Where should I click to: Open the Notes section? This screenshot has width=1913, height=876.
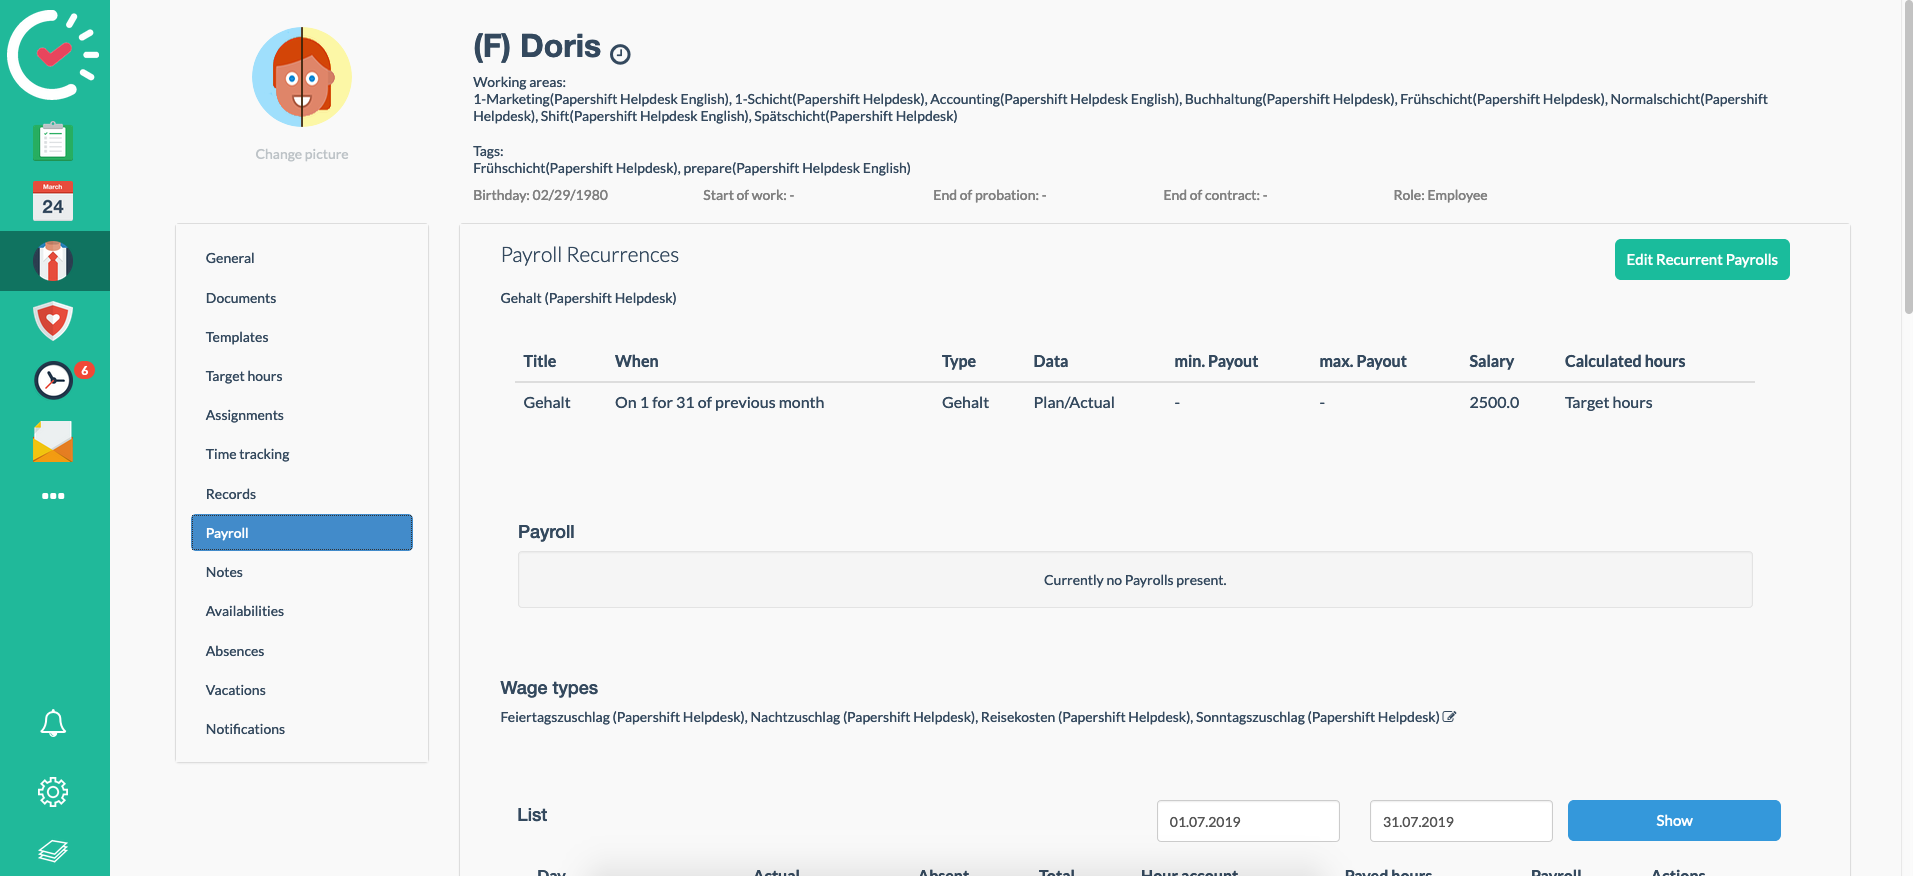(x=302, y=572)
